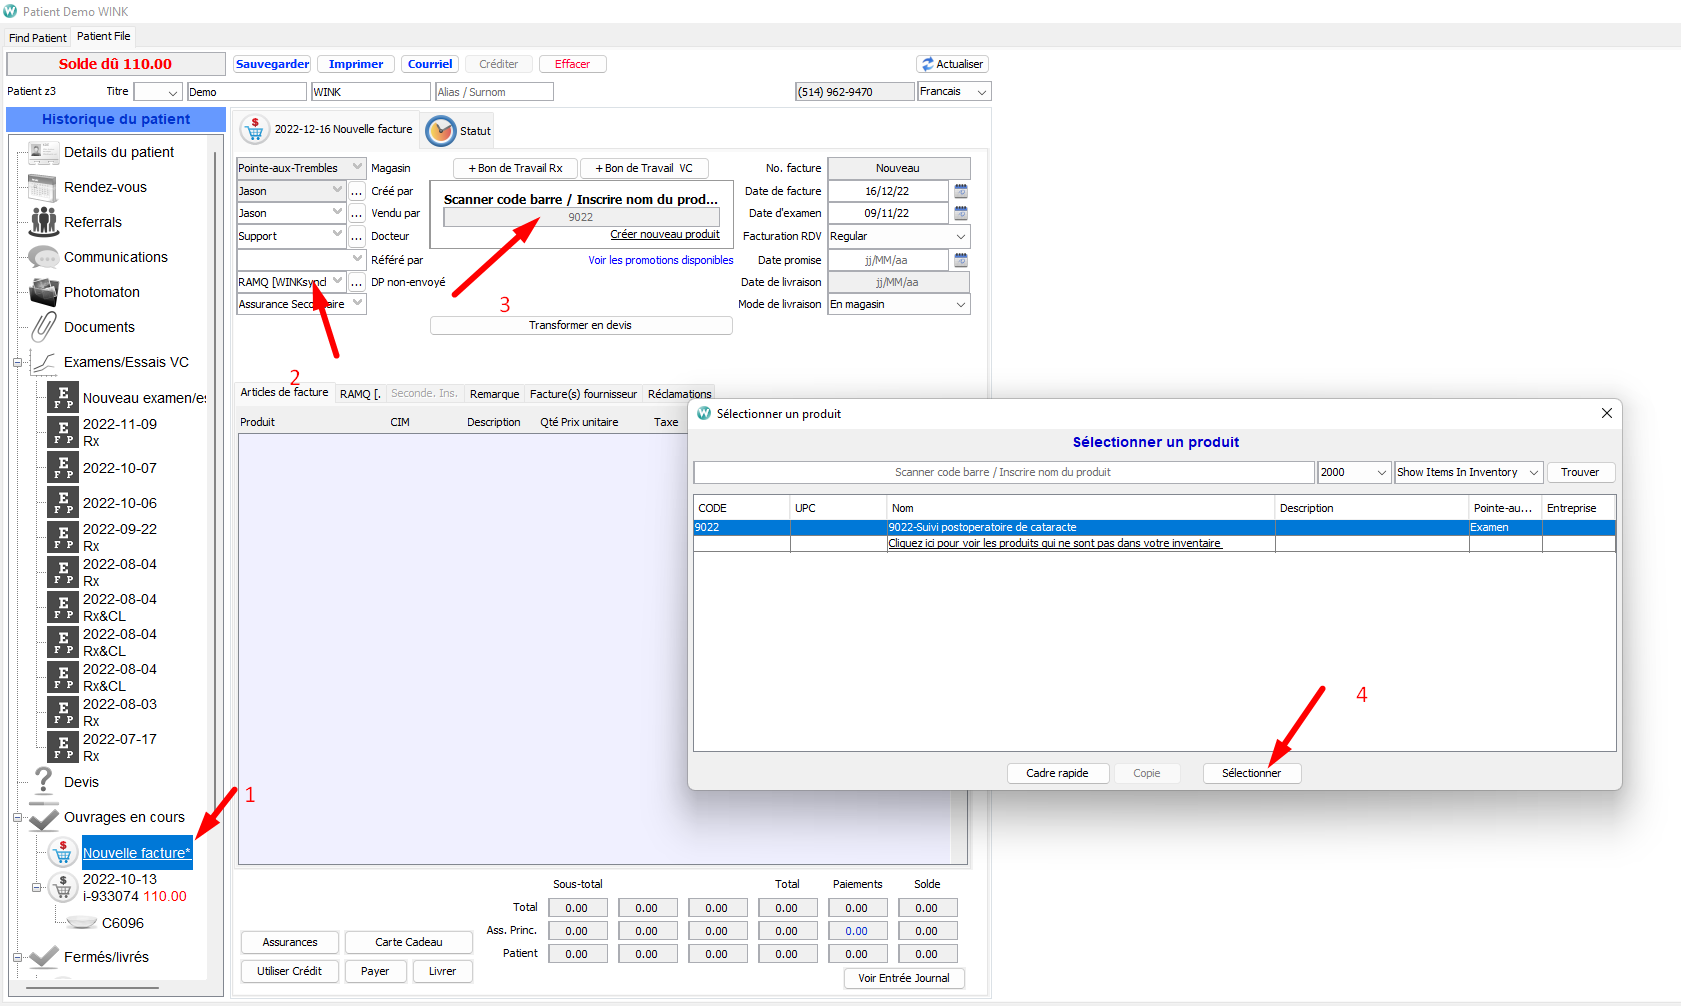This screenshot has width=1681, height=1006.
Task: Click the product search field in dialog
Action: tap(1003, 472)
